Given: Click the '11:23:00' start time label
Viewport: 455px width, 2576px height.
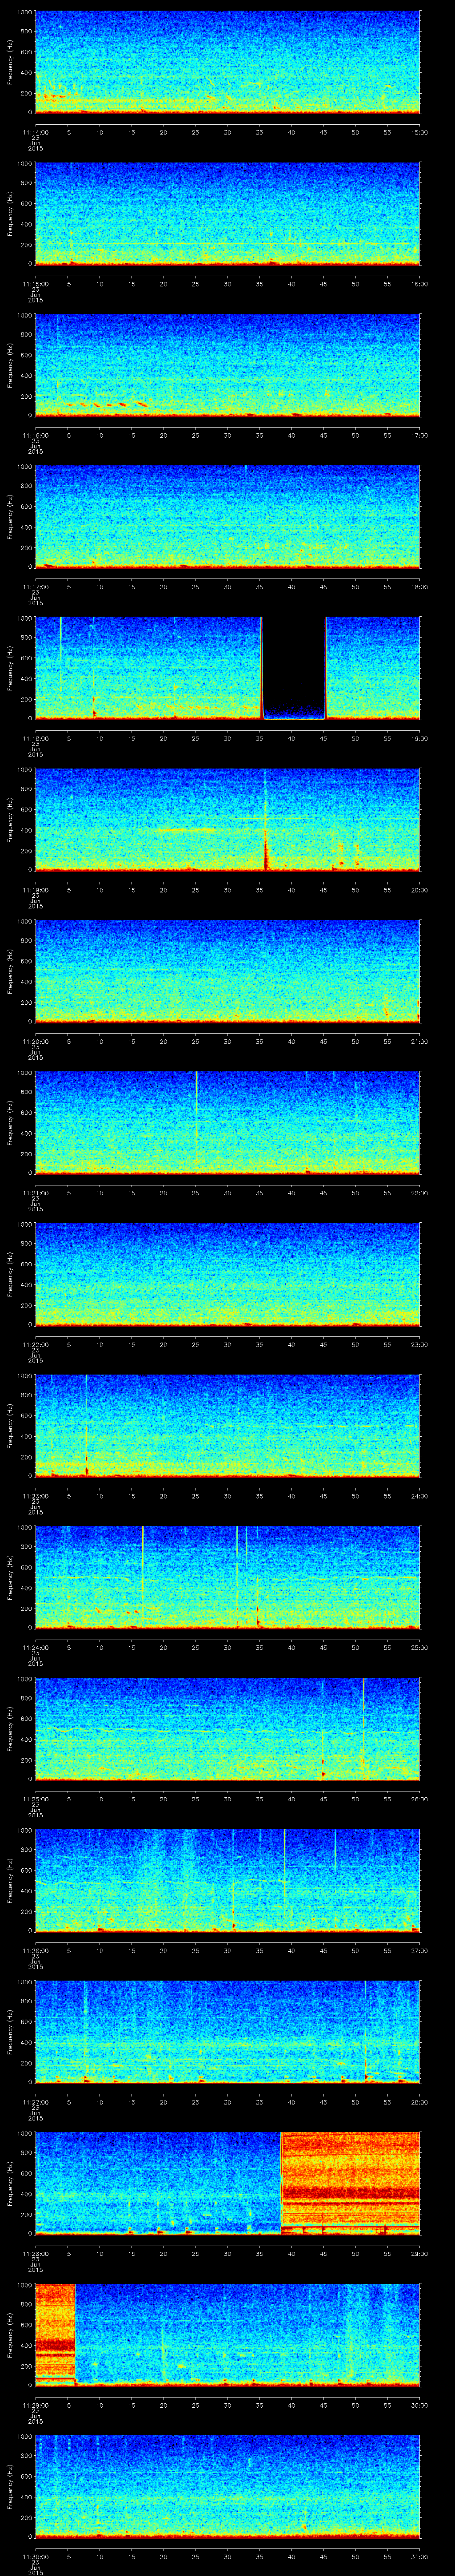Looking at the screenshot, I should pyautogui.click(x=36, y=1495).
